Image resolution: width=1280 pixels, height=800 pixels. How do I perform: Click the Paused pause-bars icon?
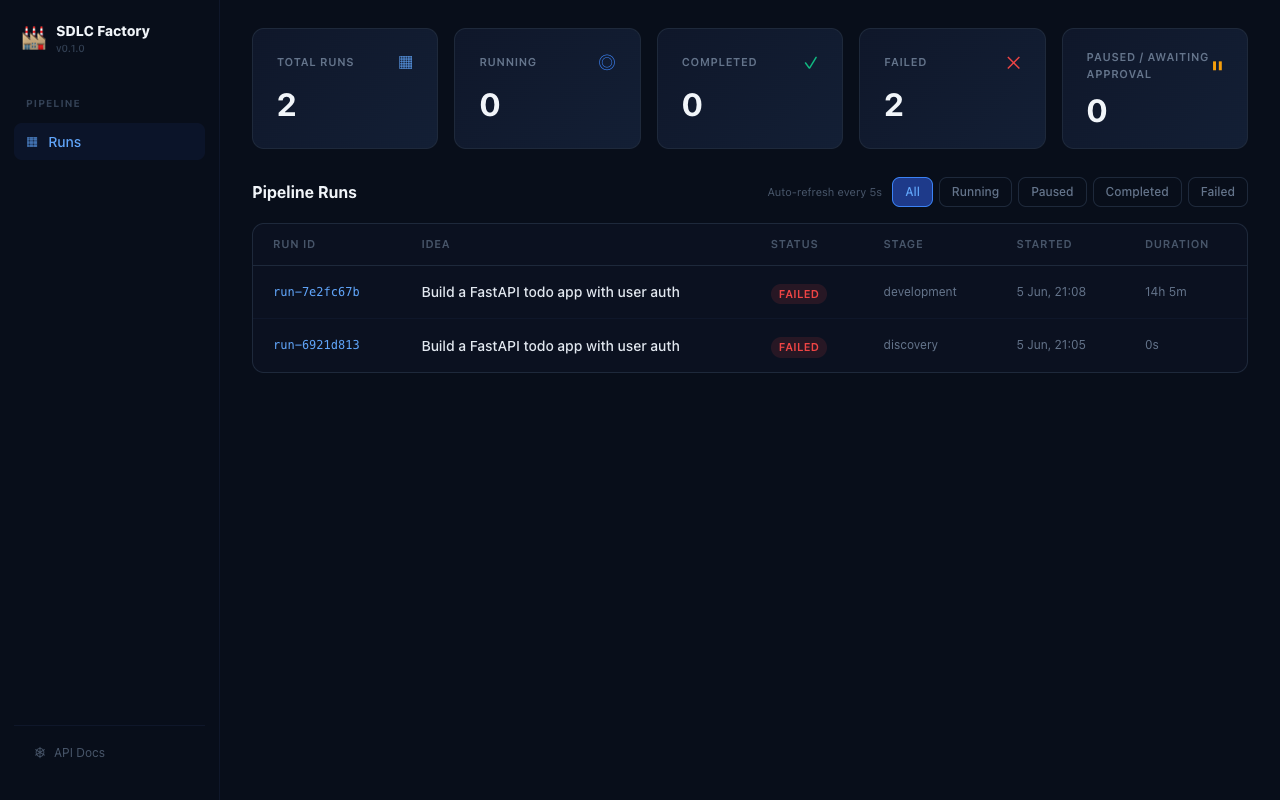[x=1217, y=65]
